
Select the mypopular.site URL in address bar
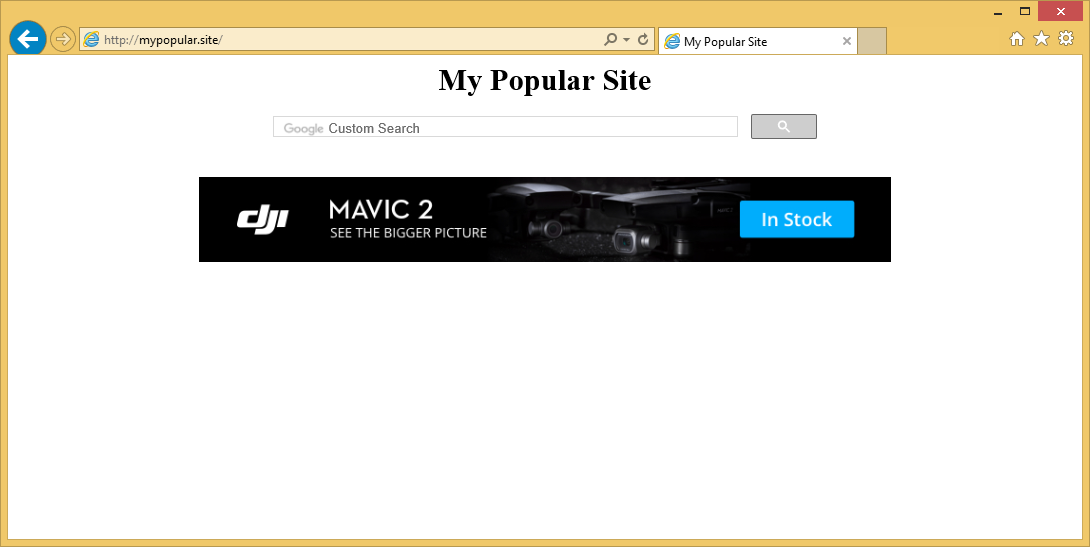click(163, 40)
